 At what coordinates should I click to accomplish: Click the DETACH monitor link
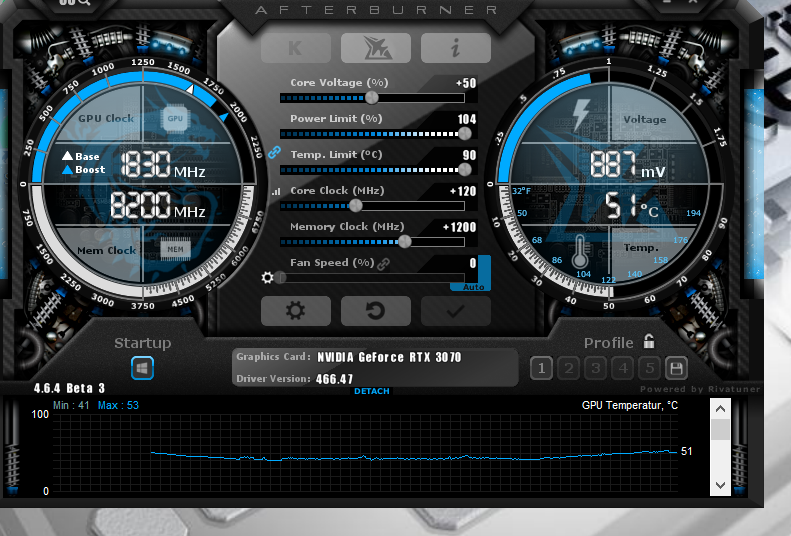pyautogui.click(x=372, y=391)
